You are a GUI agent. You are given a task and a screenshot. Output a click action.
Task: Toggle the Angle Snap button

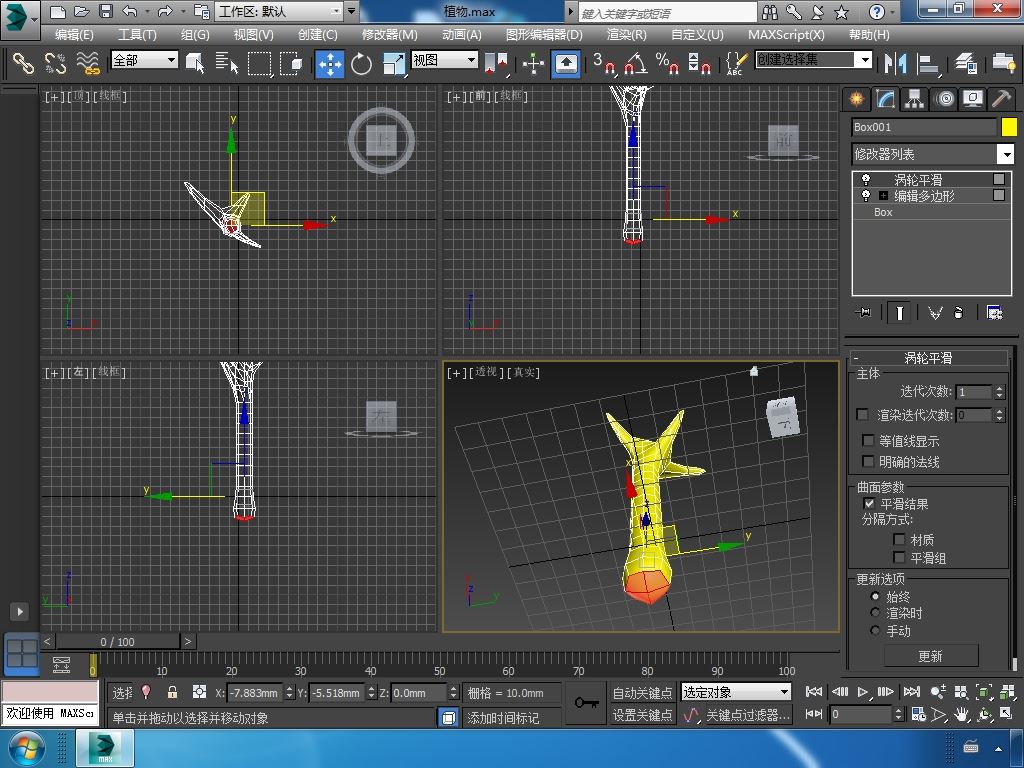click(635, 63)
